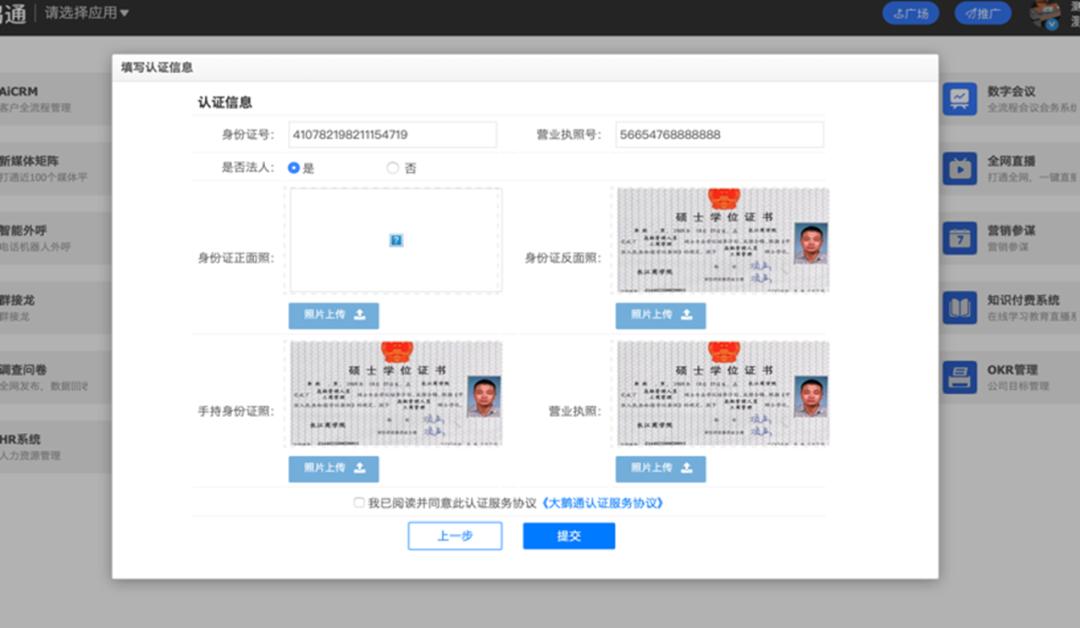
Task: Select the 否 radio button for 是否法人
Action: [393, 168]
